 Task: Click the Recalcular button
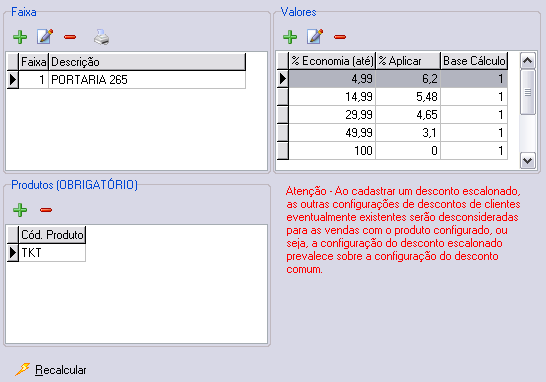tap(51, 370)
